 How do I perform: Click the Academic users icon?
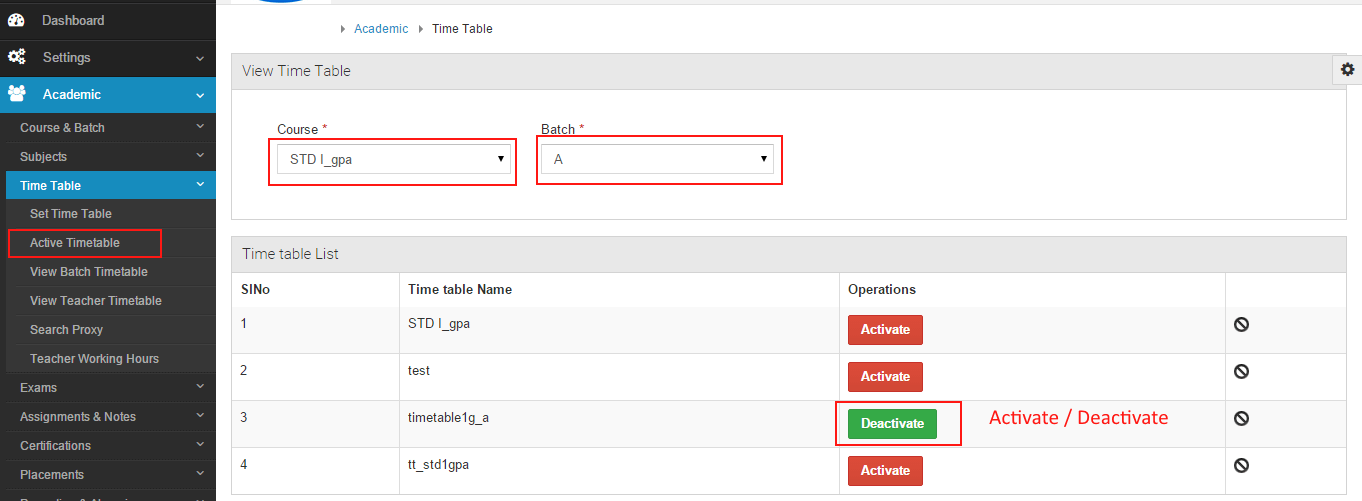[16, 94]
